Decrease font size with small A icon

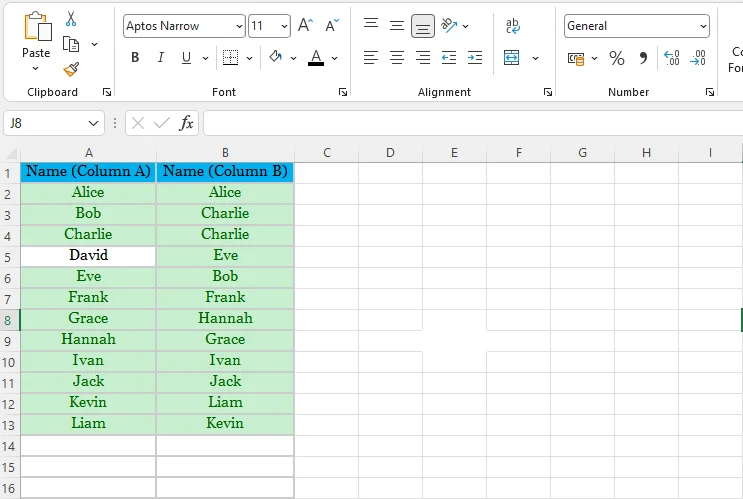(x=332, y=25)
